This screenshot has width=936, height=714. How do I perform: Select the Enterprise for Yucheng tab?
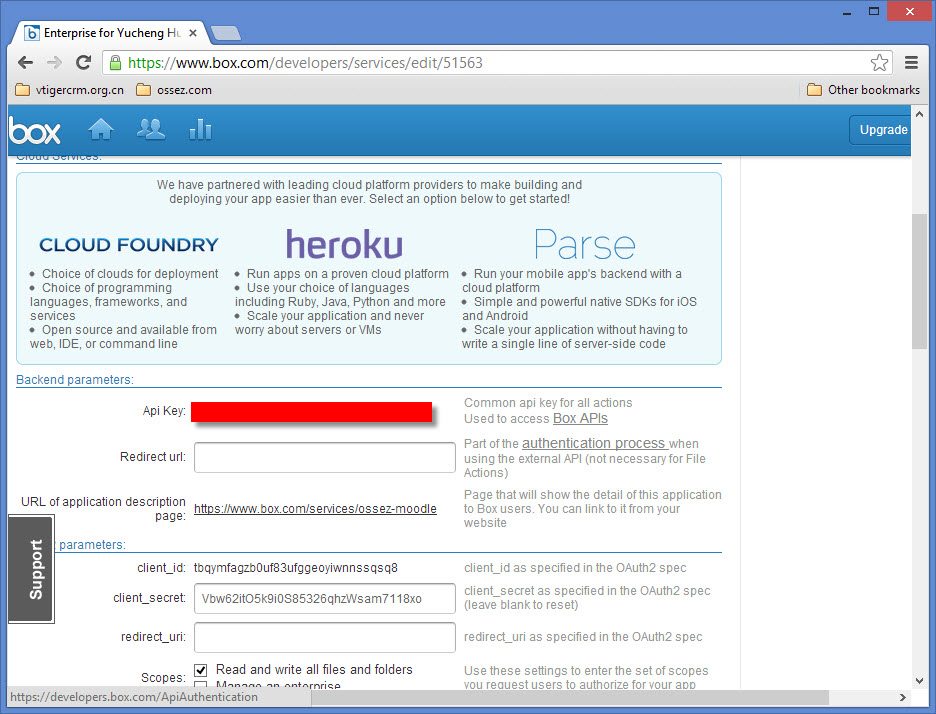[110, 33]
